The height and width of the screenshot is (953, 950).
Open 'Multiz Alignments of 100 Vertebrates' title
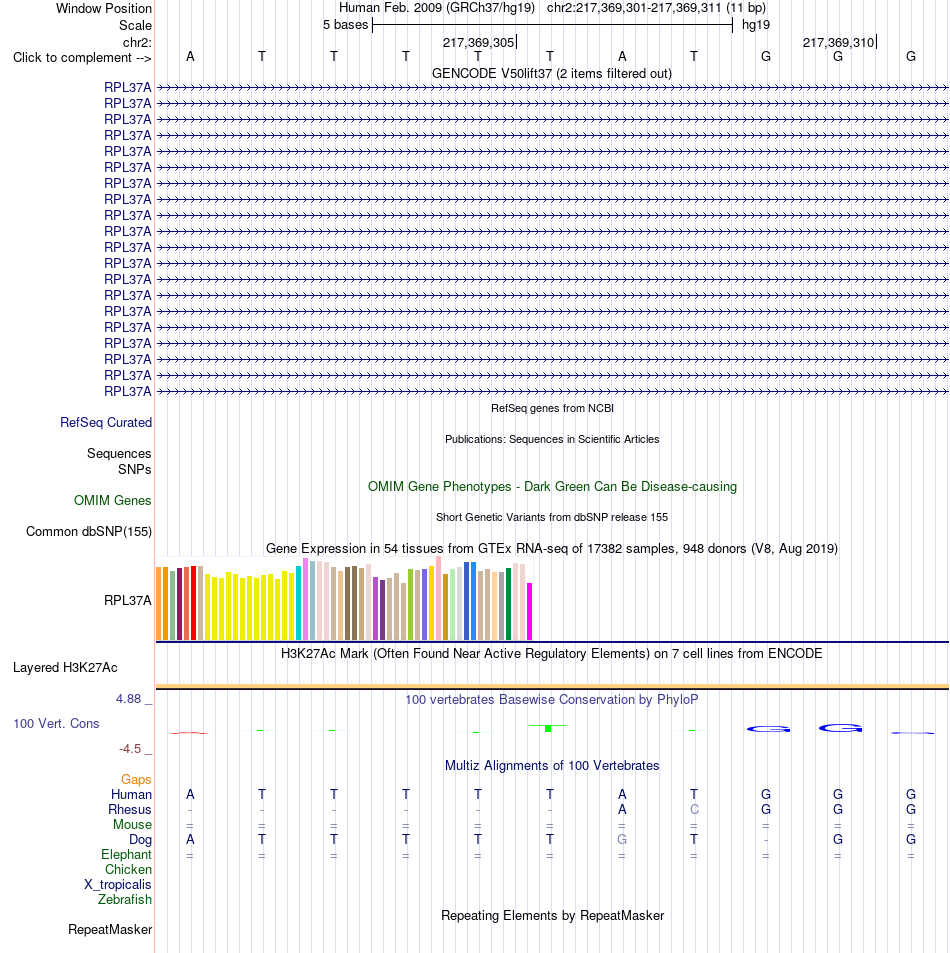[x=552, y=766]
